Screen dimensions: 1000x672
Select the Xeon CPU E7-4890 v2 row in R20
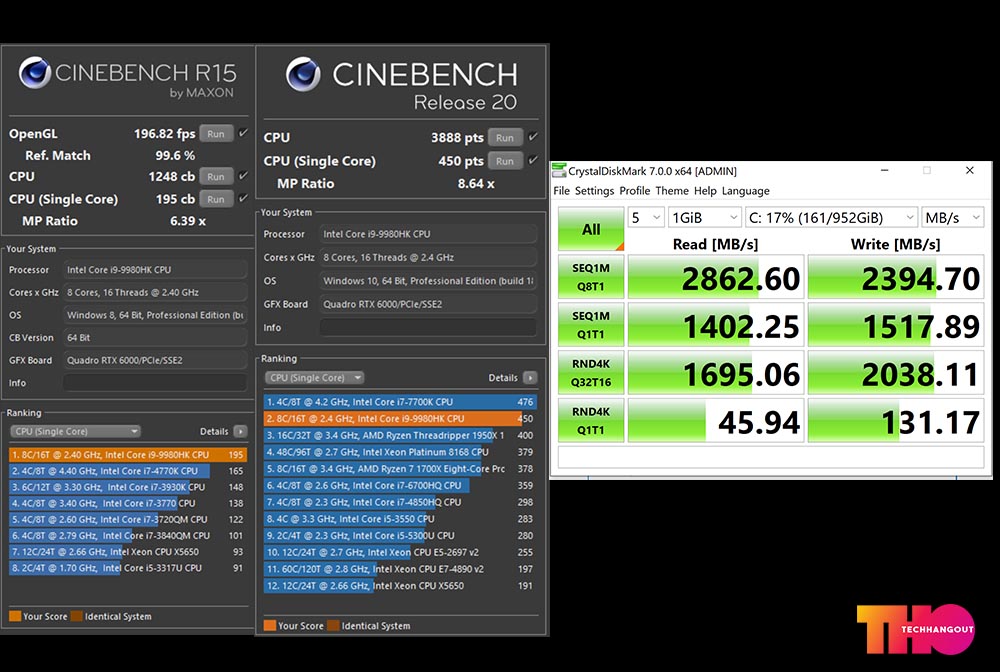tap(400, 569)
